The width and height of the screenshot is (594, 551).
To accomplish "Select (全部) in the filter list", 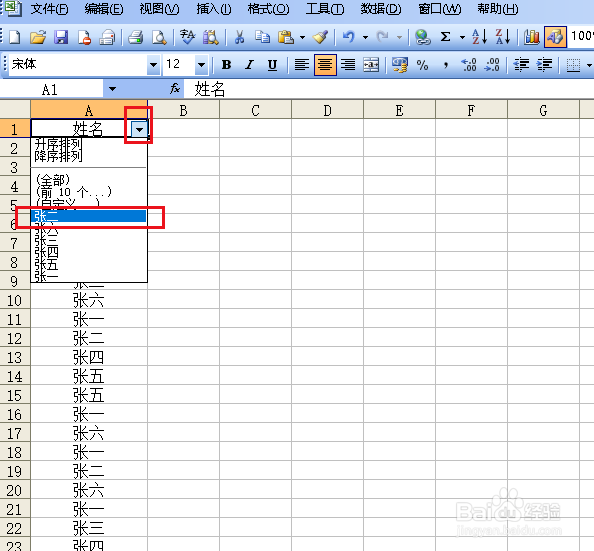I will tap(53, 180).
